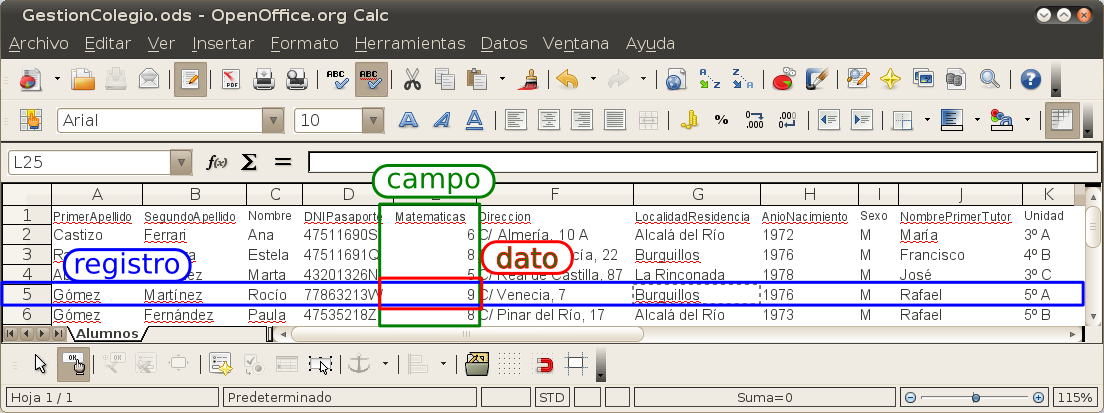The height and width of the screenshot is (413, 1104).
Task: Open the Navigator star icon
Action: coord(891,80)
